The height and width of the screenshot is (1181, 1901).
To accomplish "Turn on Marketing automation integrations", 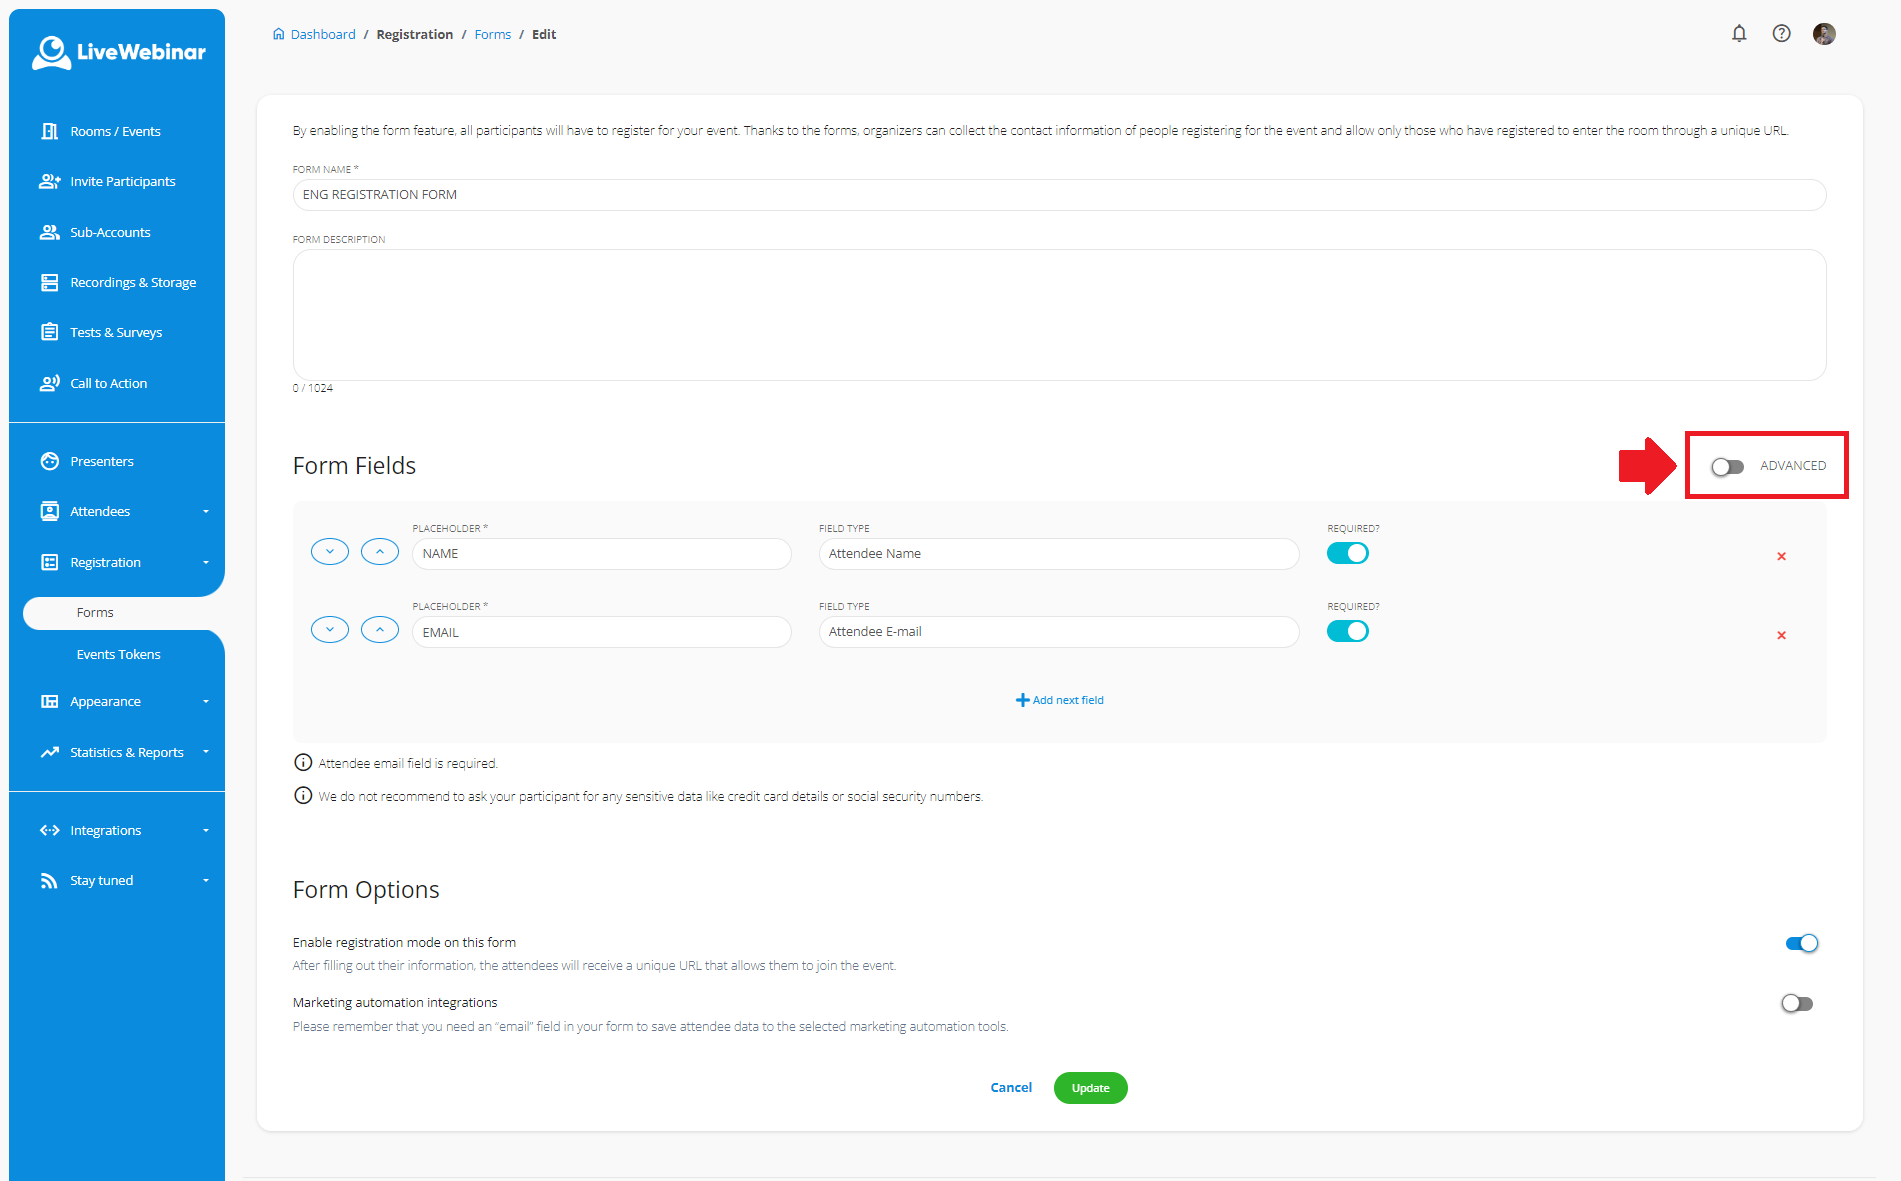I will coord(1797,1004).
